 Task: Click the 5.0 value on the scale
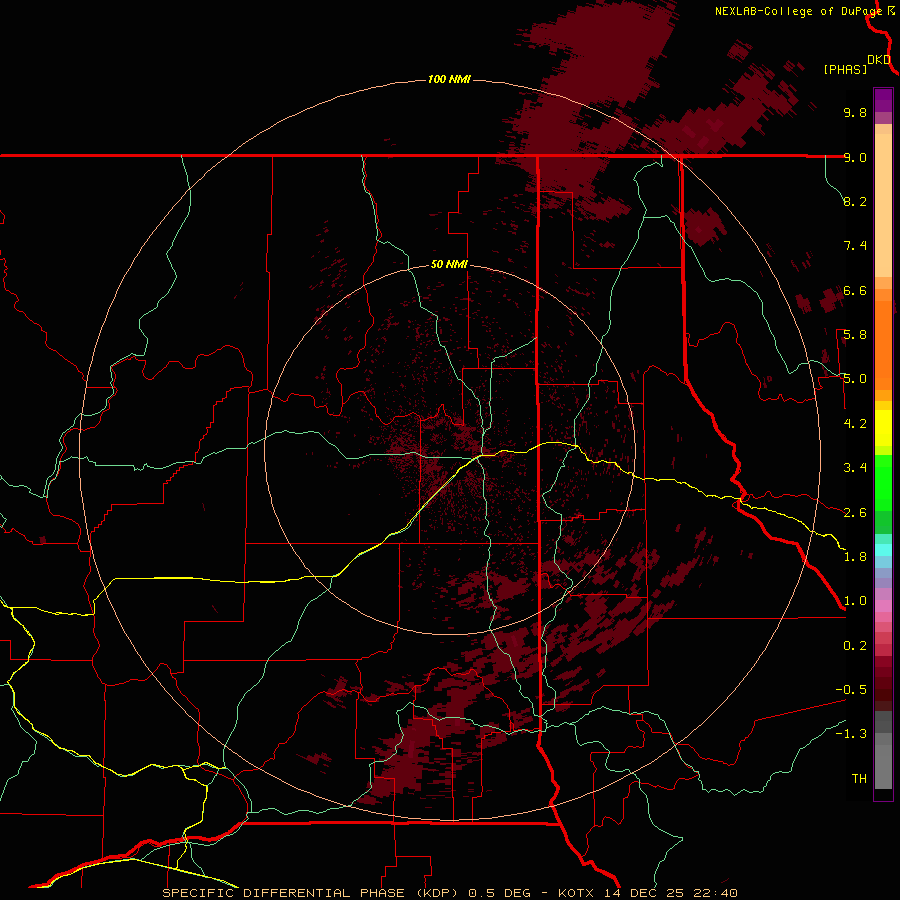point(855,379)
